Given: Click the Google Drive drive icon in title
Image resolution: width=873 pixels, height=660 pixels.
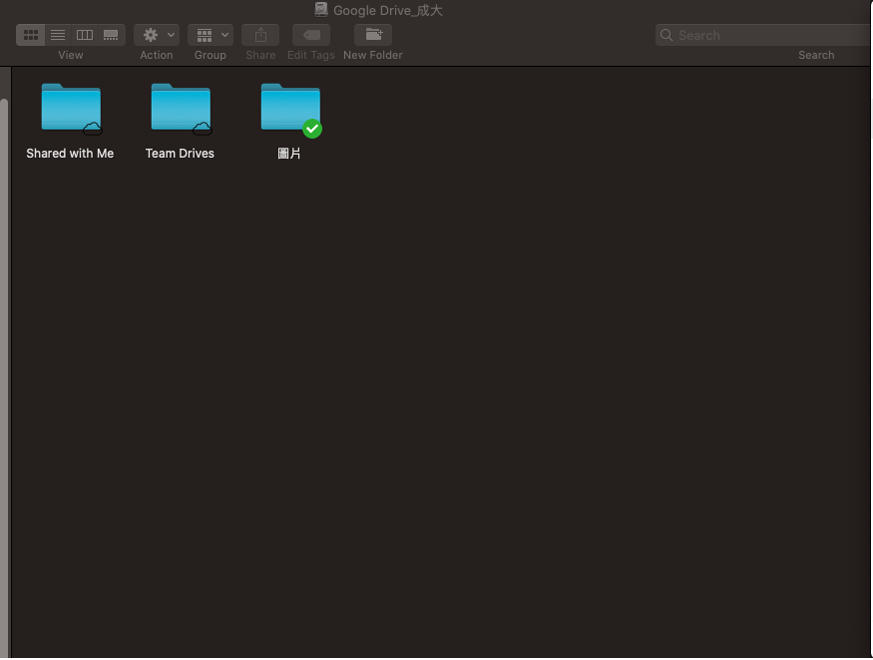Looking at the screenshot, I should click(x=321, y=10).
